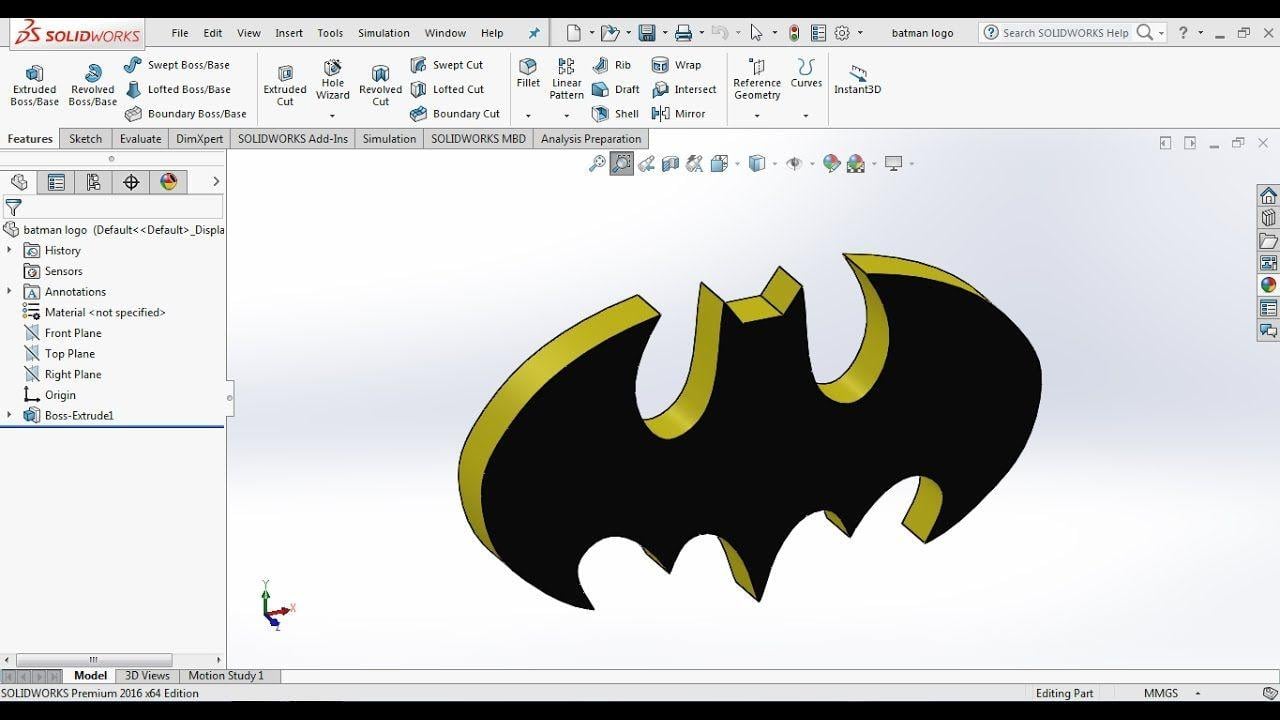Expand the Boss-Extrude1 feature node
This screenshot has width=1280, height=720.
coord(10,415)
